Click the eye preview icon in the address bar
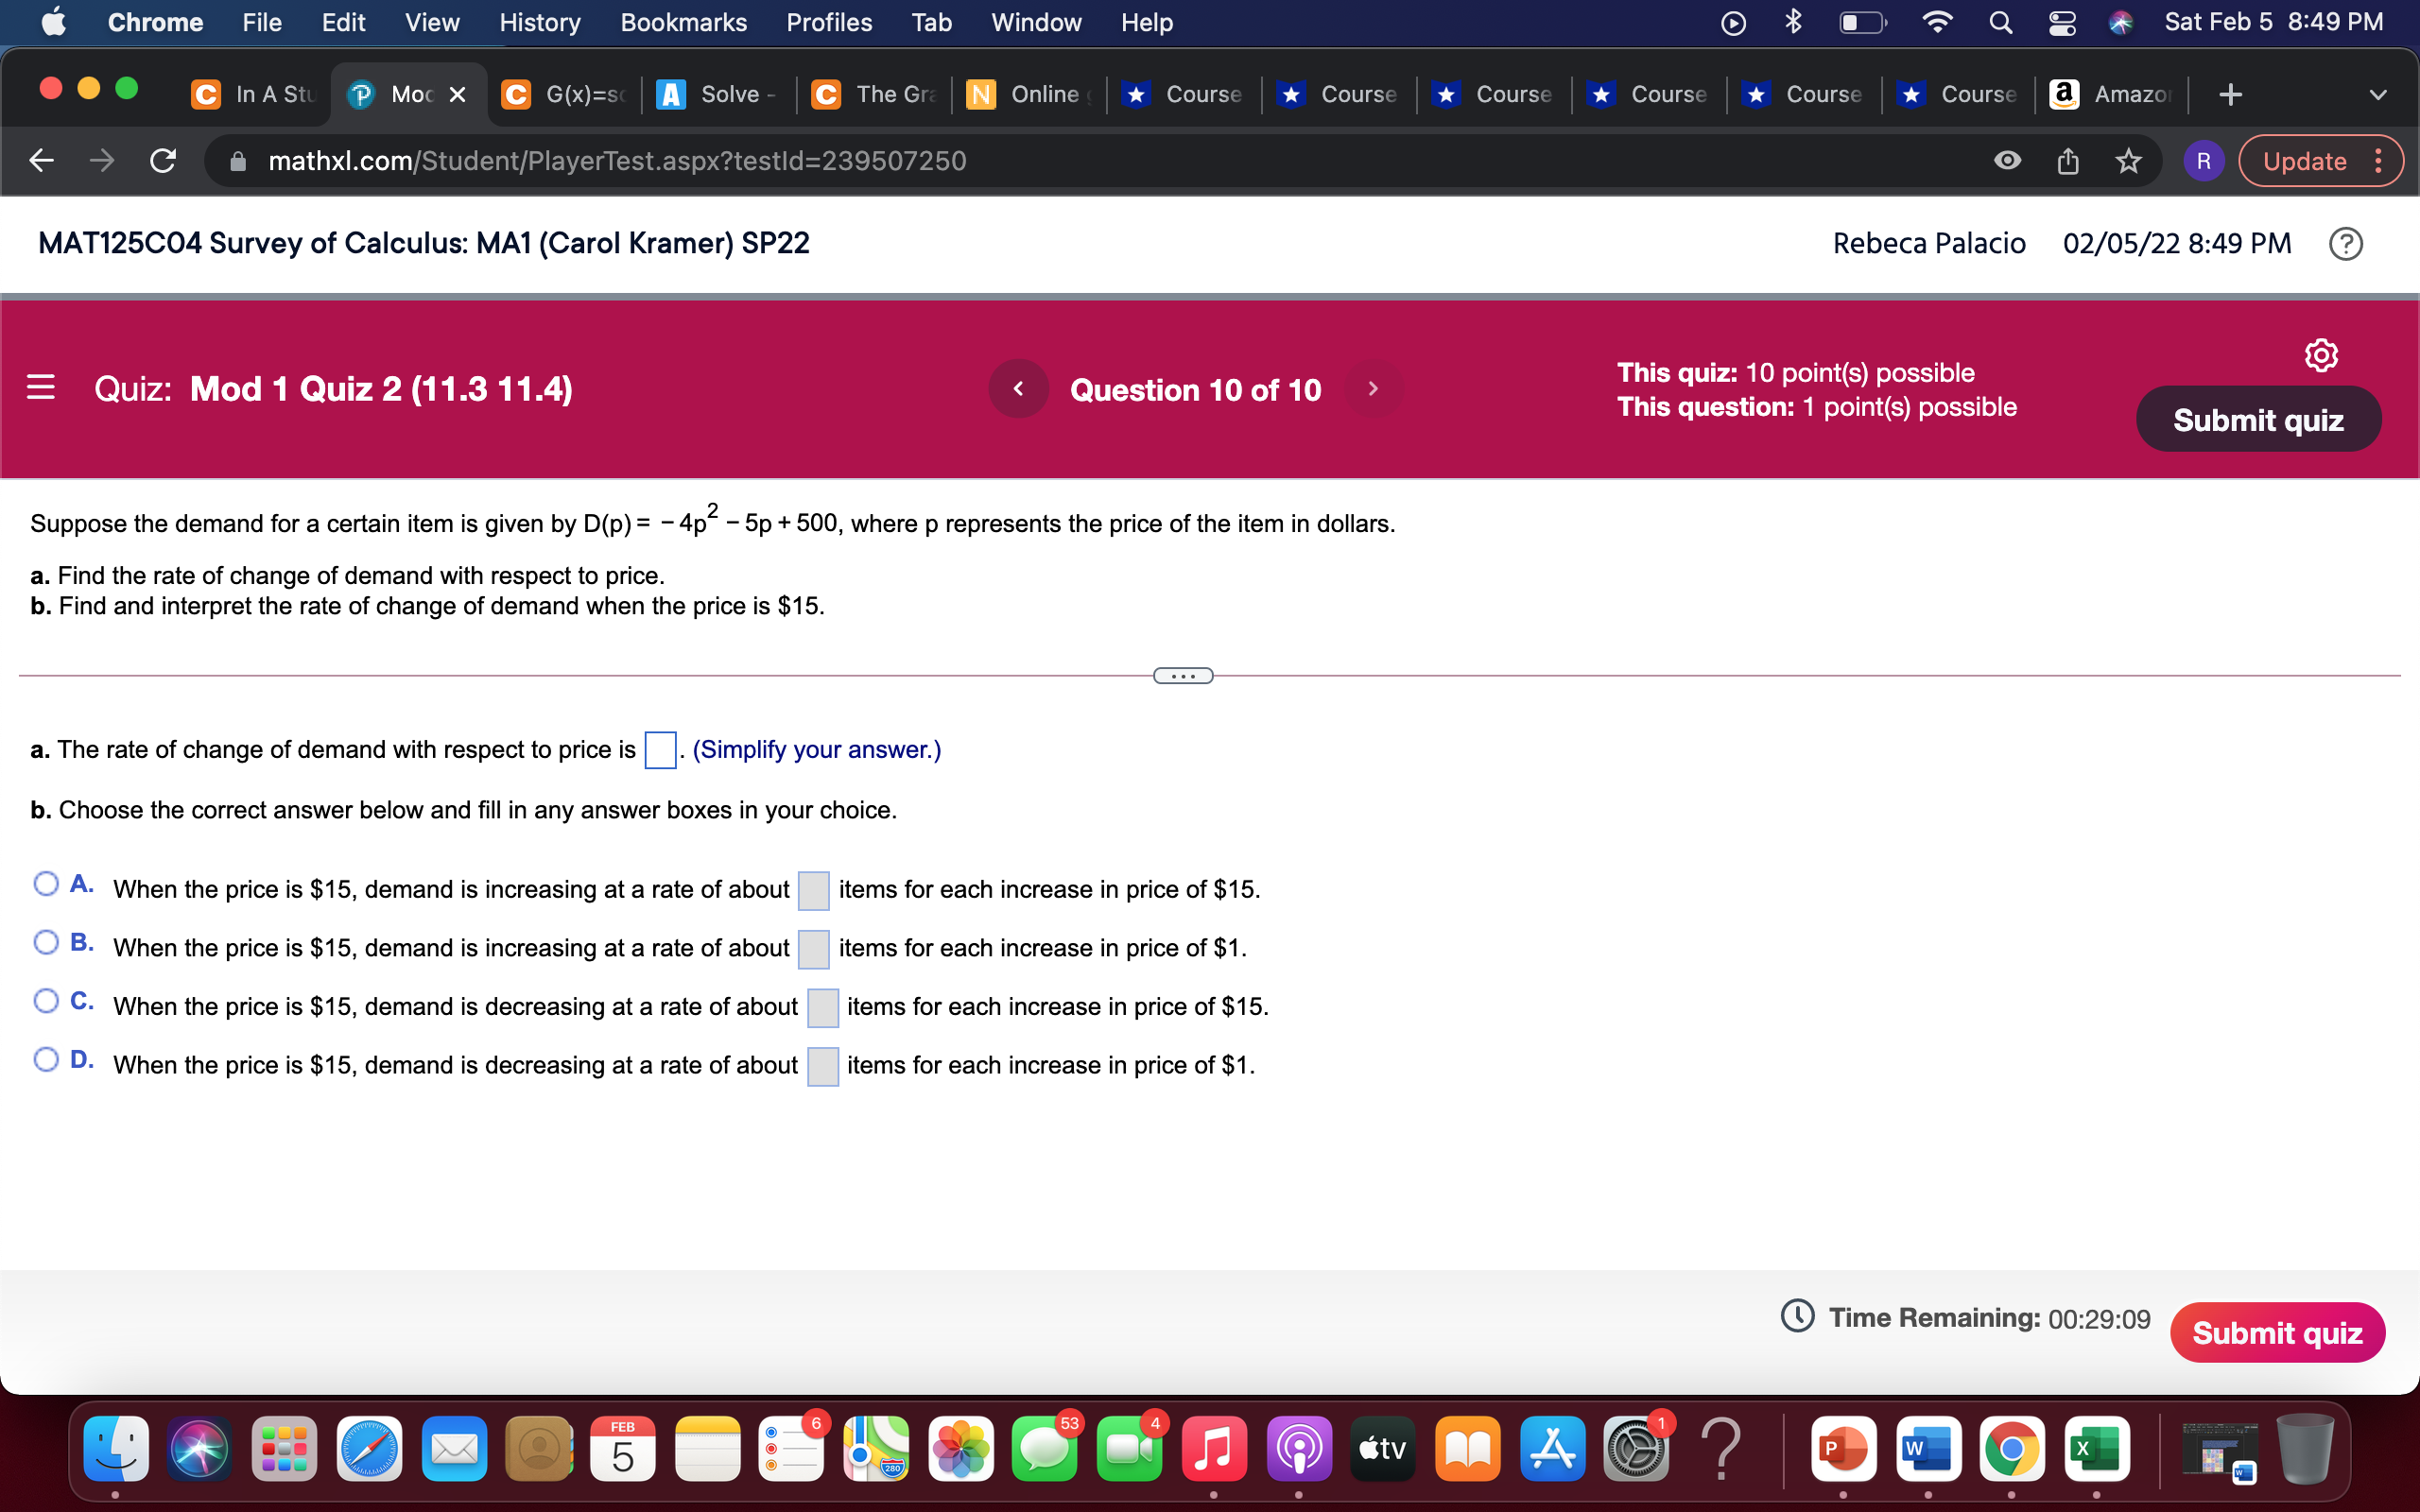 2009,160
